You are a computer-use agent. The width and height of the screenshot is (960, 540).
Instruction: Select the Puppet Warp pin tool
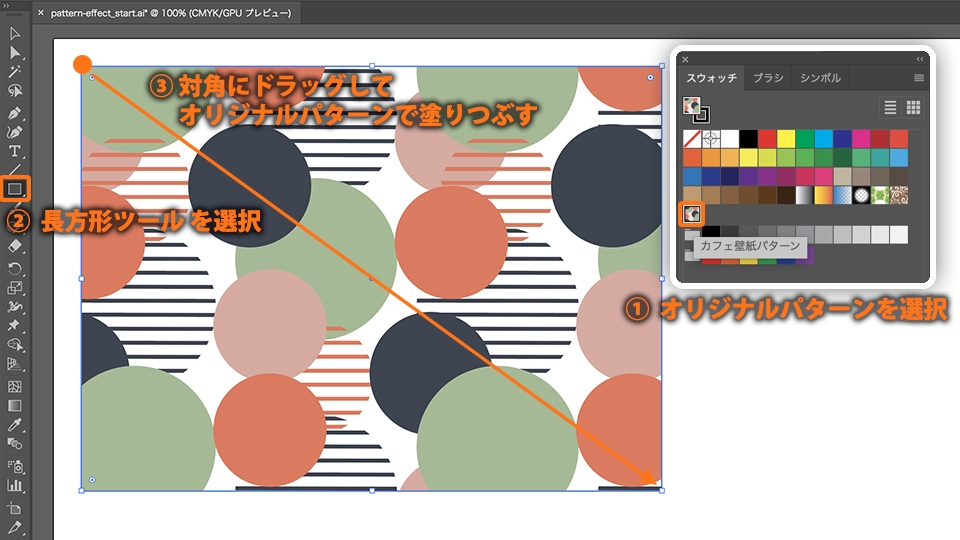pos(15,326)
